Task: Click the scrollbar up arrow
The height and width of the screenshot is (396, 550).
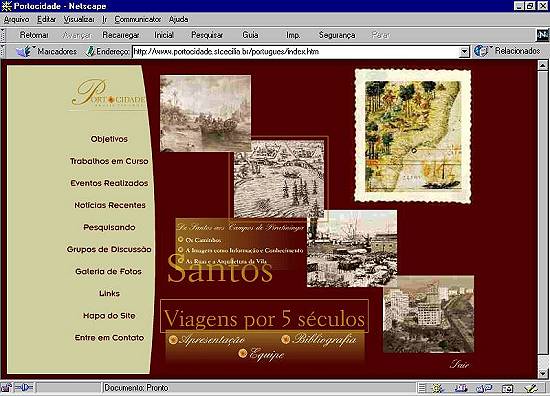Action: tap(543, 65)
